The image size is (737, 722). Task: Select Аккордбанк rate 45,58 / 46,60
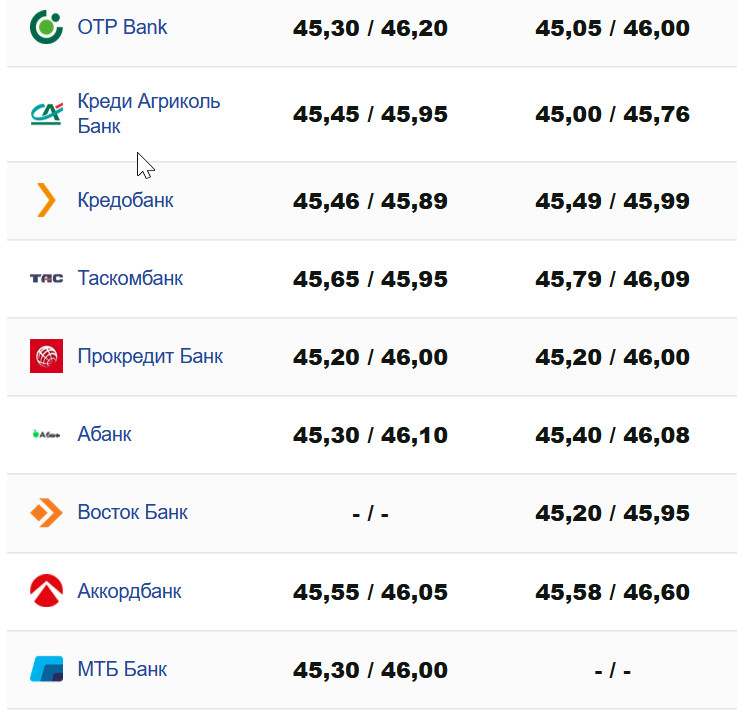612,591
